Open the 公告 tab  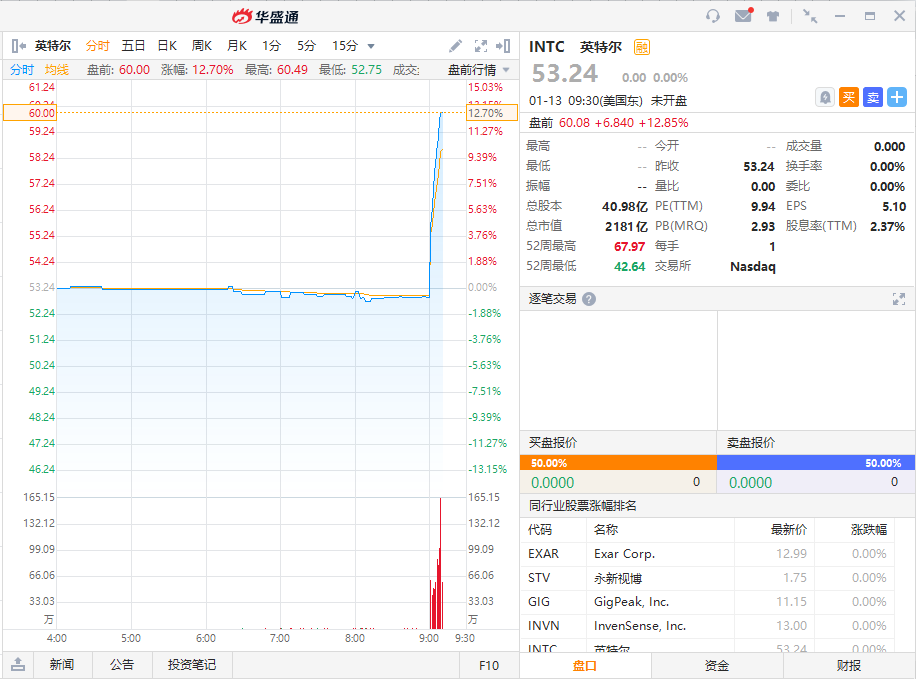coord(122,664)
